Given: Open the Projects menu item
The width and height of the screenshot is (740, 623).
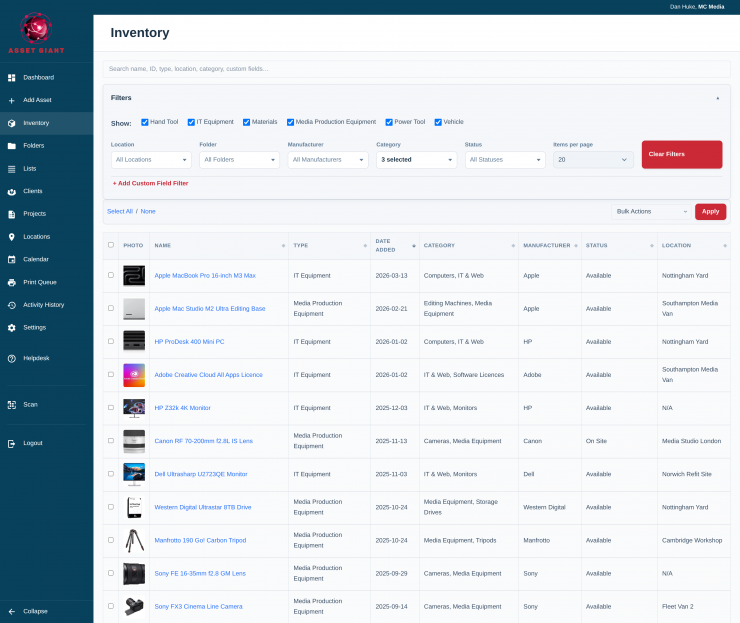Looking at the screenshot, I should tap(34, 214).
